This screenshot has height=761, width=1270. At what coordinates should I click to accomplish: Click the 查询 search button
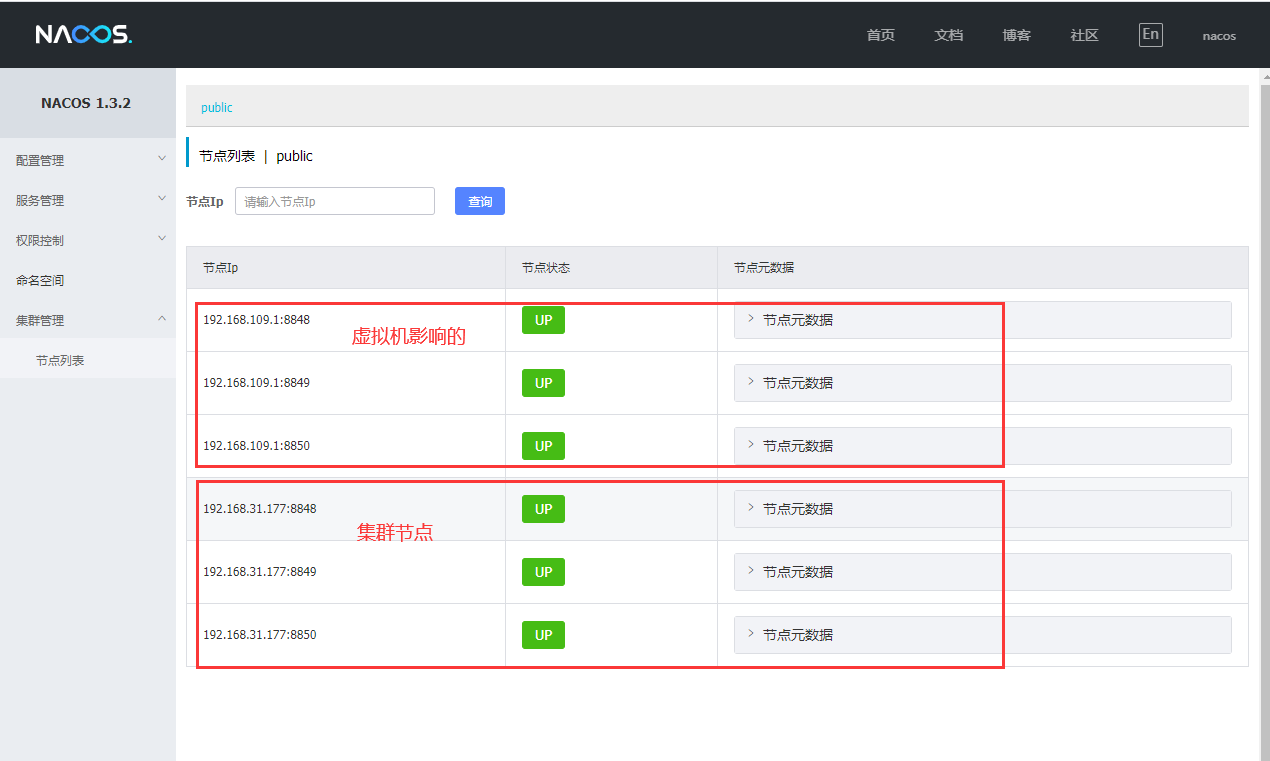pyautogui.click(x=480, y=201)
